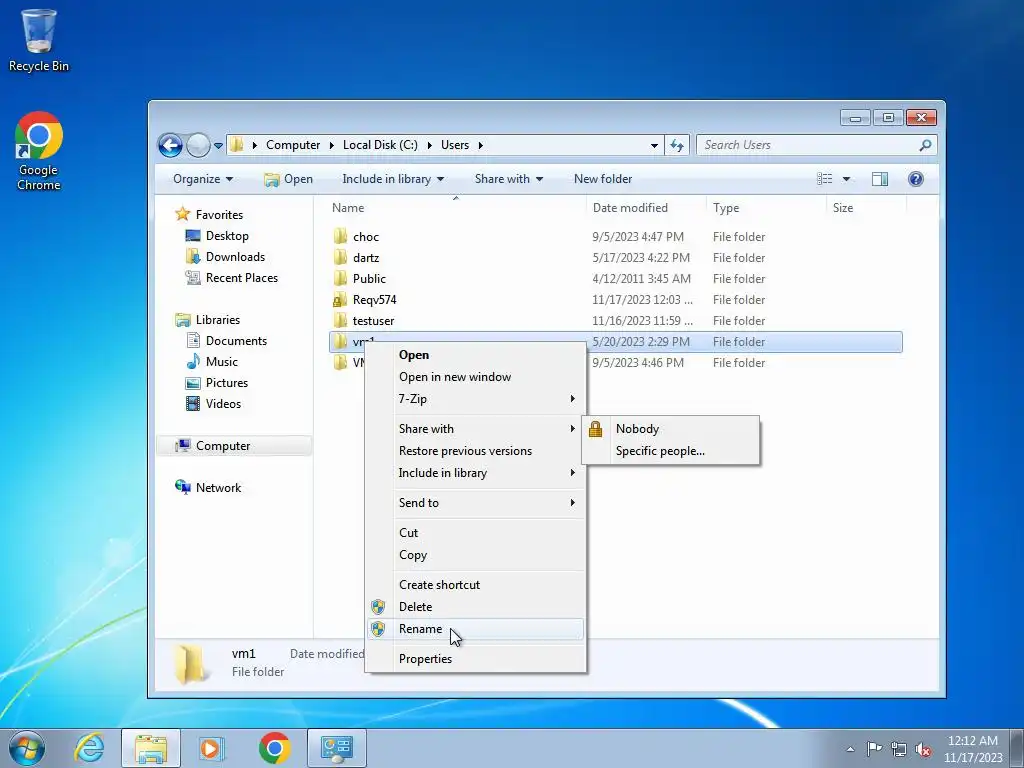This screenshot has width=1024, height=768.
Task: Open the Videos library
Action: [x=214, y=404]
